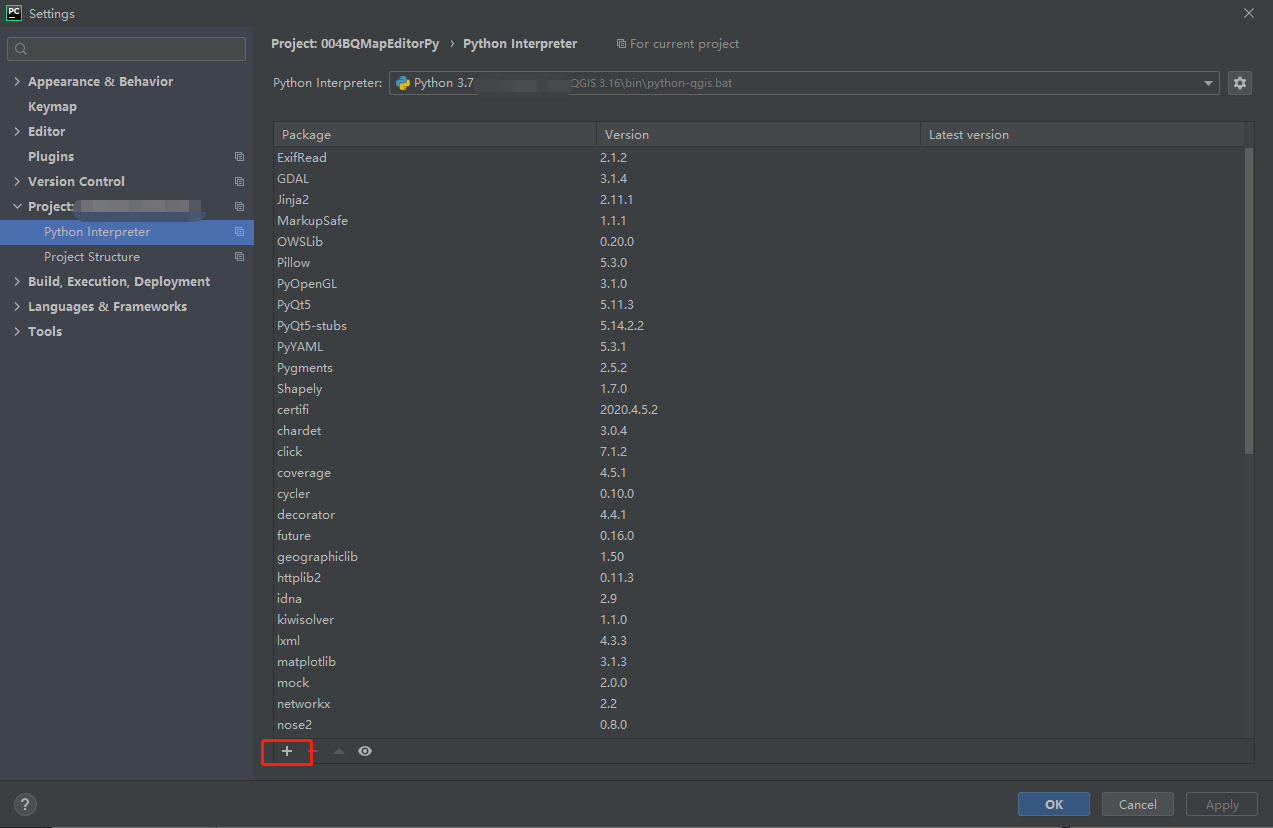Viewport: 1273px width, 828px height.
Task: Click version 2020.4.5.2 of certifi
Action: pos(629,410)
